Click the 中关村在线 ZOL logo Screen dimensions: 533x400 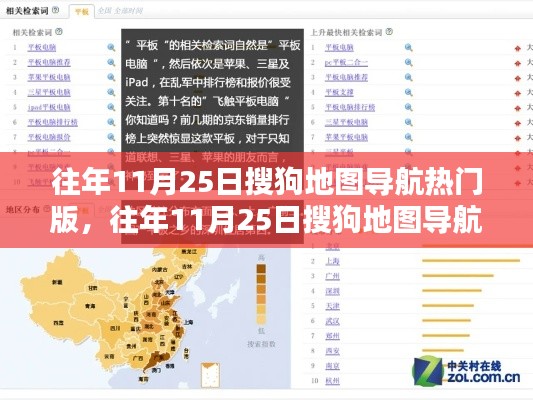[466, 371]
